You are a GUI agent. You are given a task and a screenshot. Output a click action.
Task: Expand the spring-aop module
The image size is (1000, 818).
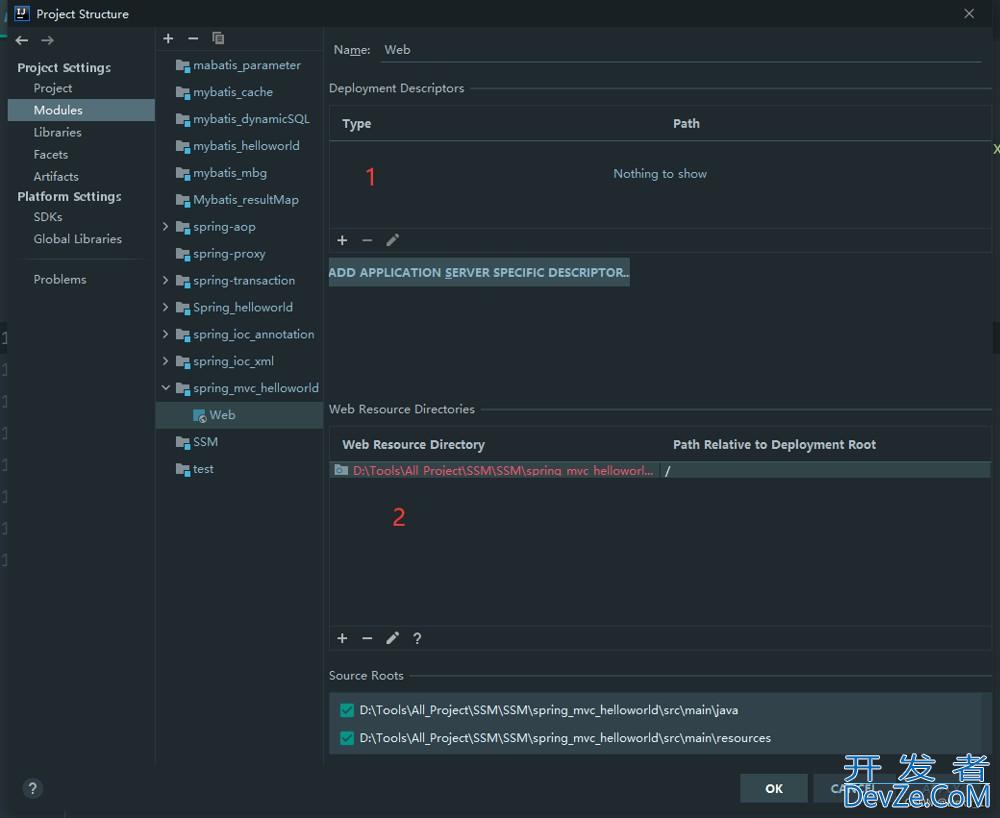166,227
